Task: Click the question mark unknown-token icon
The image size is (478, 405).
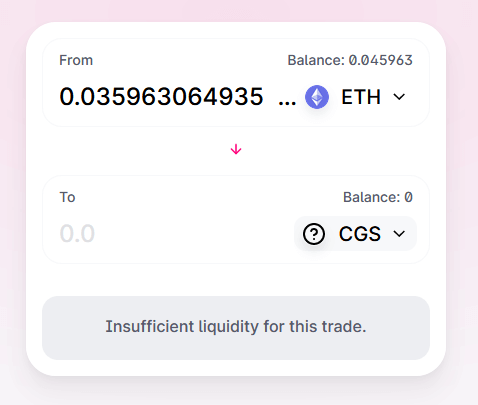Action: click(314, 234)
